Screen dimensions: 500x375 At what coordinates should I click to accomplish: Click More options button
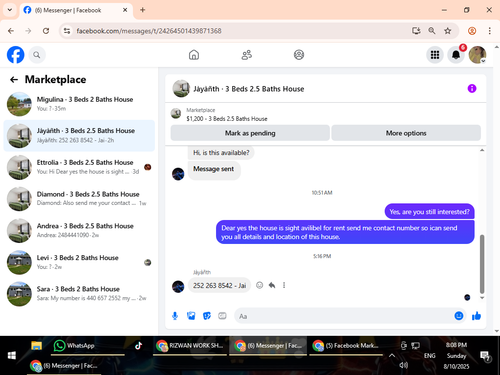(406, 133)
